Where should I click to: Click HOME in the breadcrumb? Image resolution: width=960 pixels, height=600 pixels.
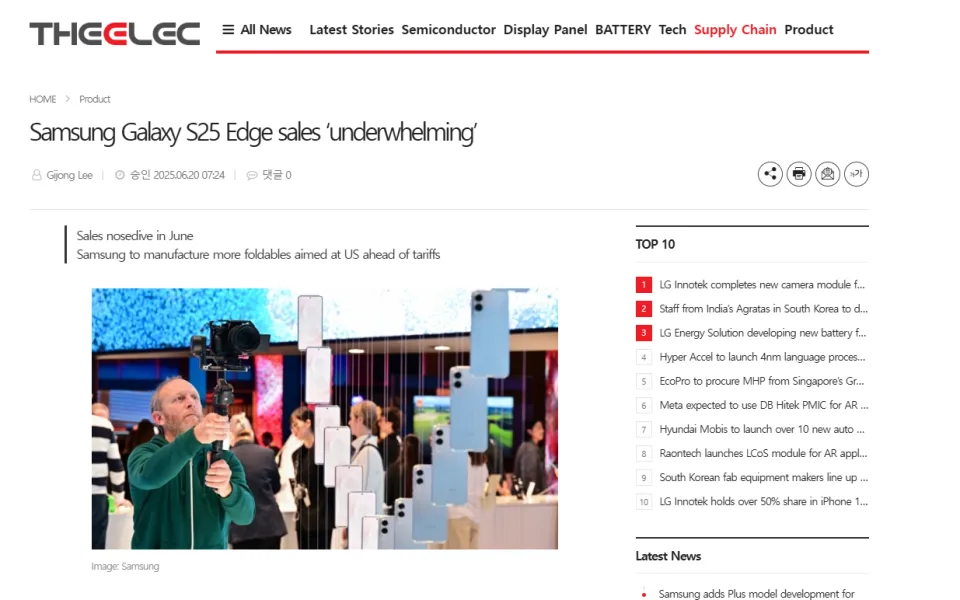pyautogui.click(x=43, y=99)
